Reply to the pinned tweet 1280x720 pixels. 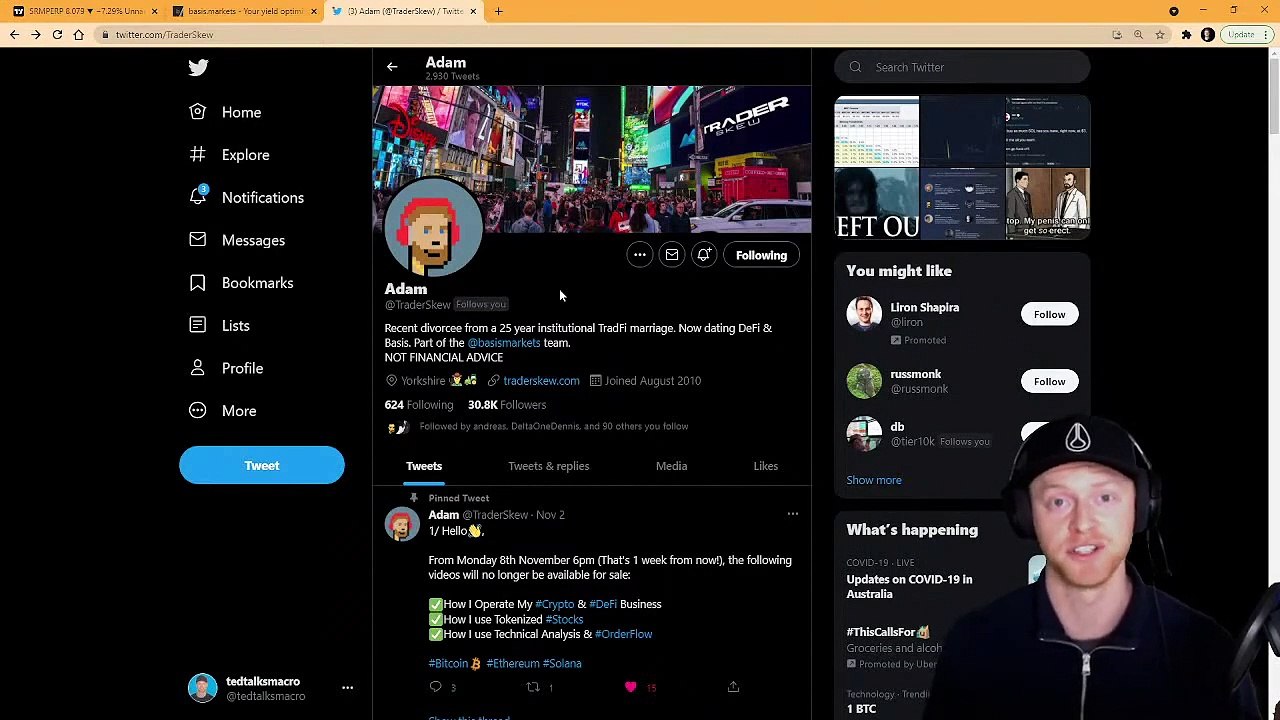coord(435,687)
